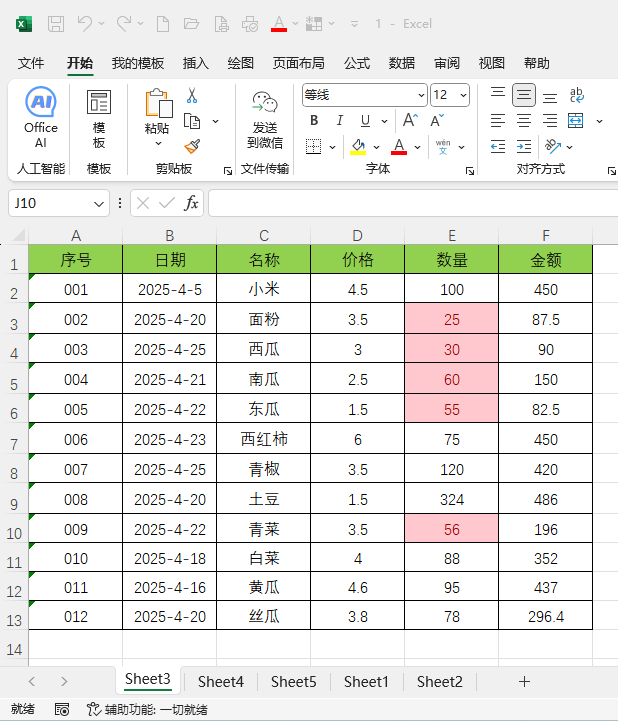Image resolution: width=618 pixels, height=721 pixels.
Task: Expand the 粘贴 paste options arrow
Action: [158, 143]
